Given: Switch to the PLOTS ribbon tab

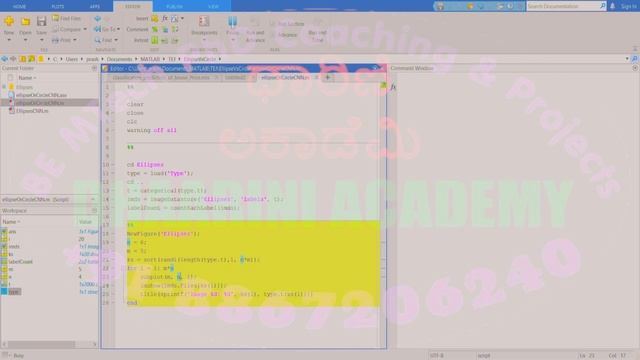Looking at the screenshot, I should 58,7.
